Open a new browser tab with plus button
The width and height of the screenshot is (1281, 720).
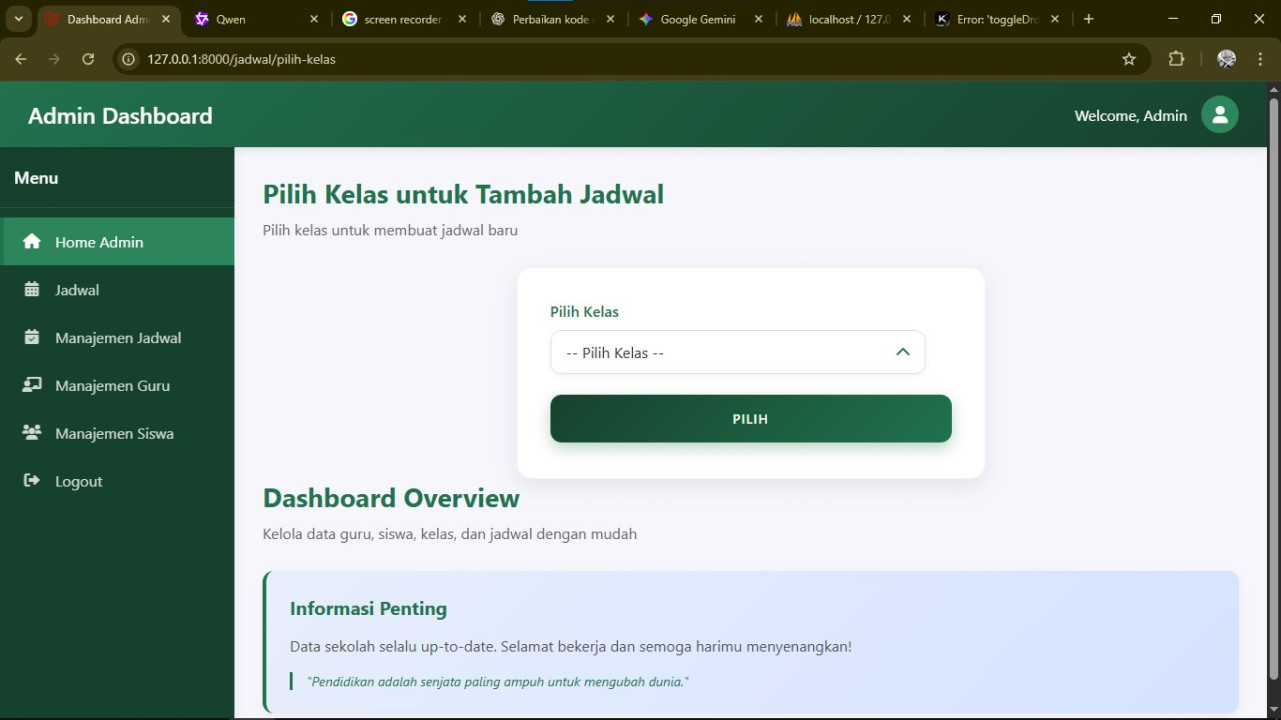tap(1088, 19)
